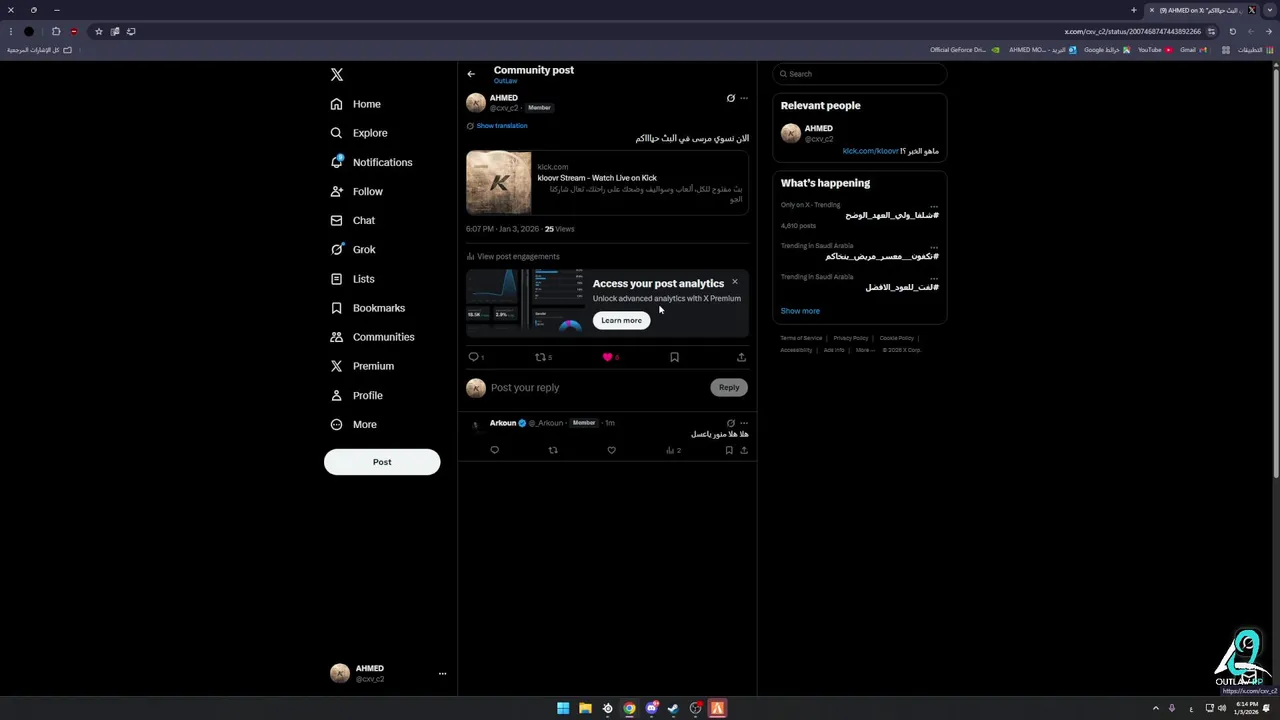Open AHMED in Relevant people
The image size is (1280, 720).
(819, 129)
